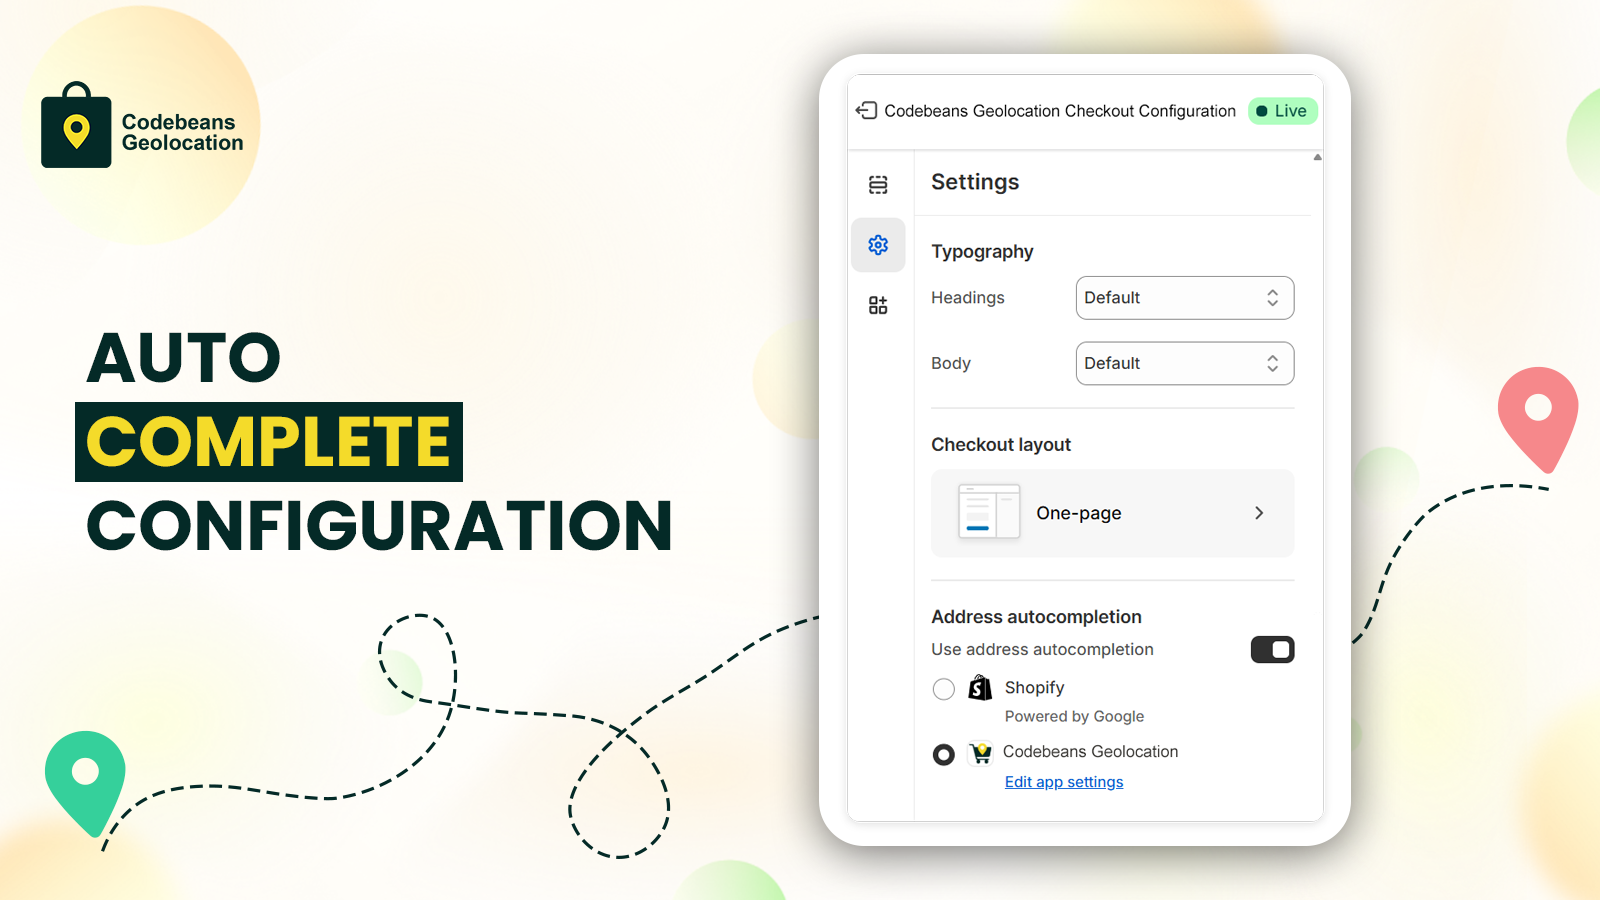Click the Edit app settings link
The image size is (1600, 900).
pyautogui.click(x=1064, y=782)
